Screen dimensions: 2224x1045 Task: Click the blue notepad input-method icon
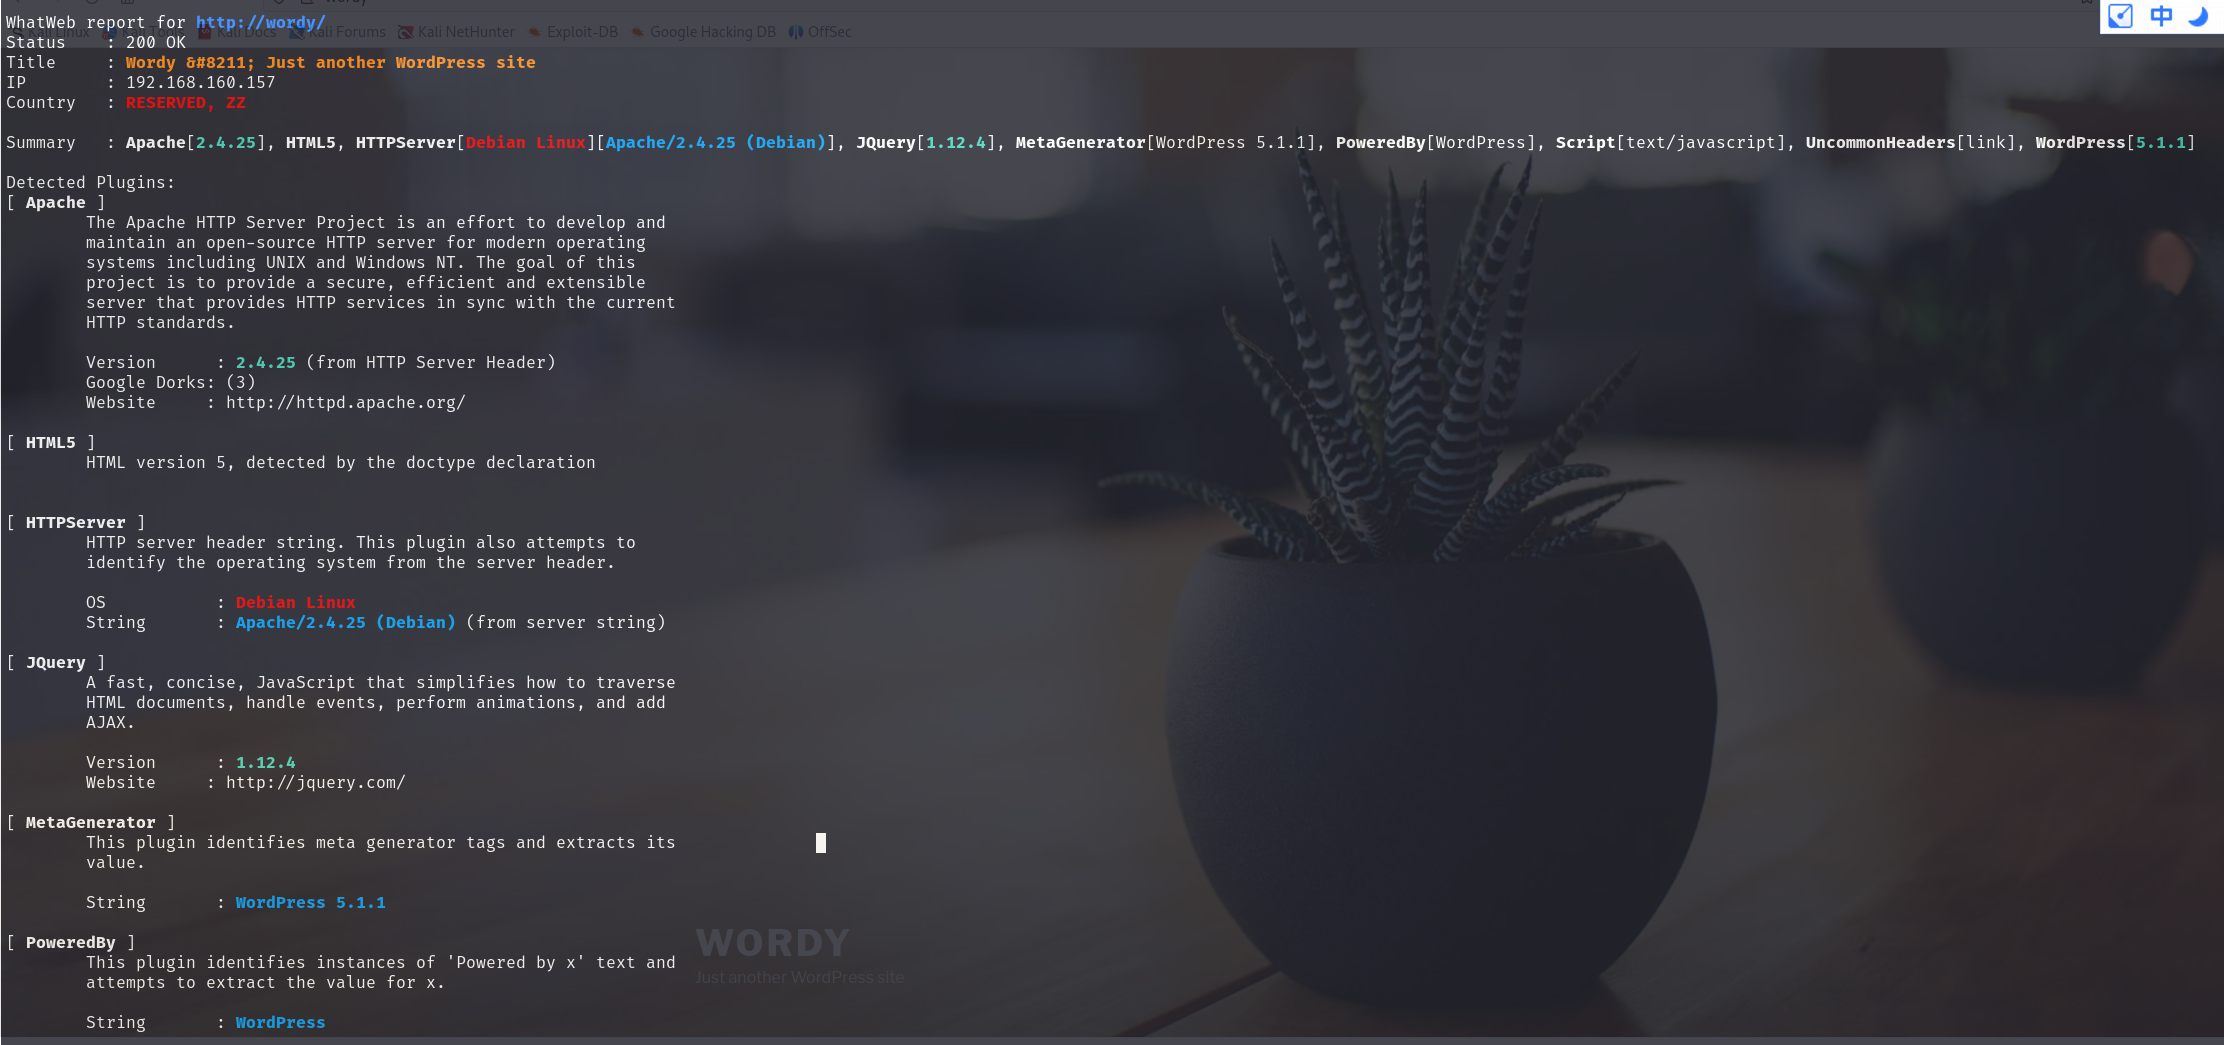pos(2120,16)
